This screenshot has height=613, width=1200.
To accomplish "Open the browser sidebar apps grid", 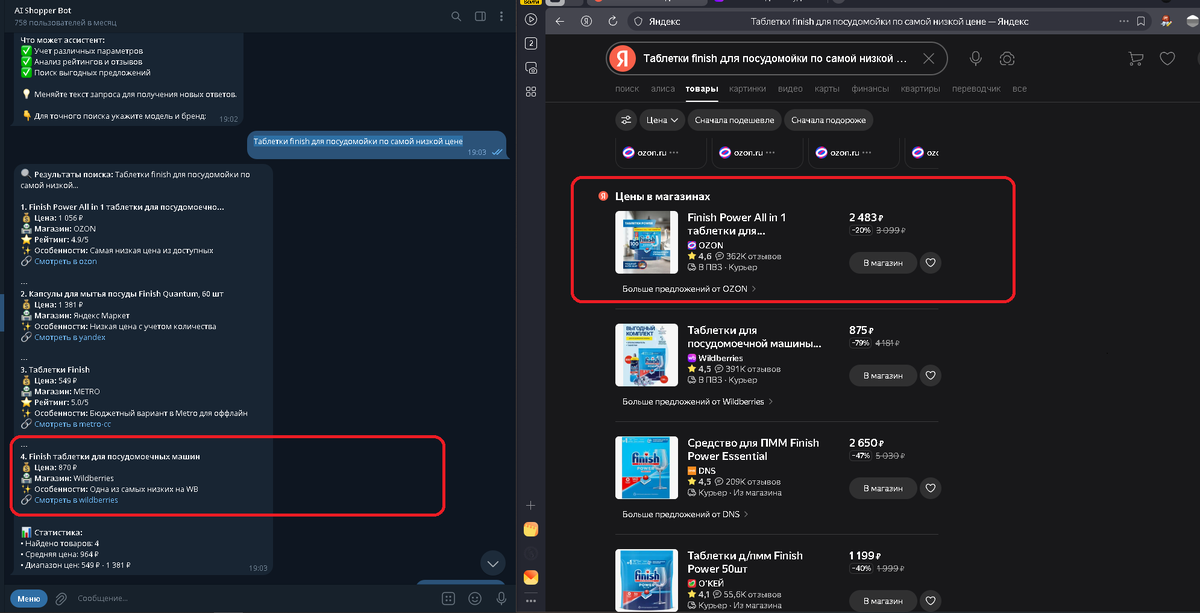I will coord(531,93).
